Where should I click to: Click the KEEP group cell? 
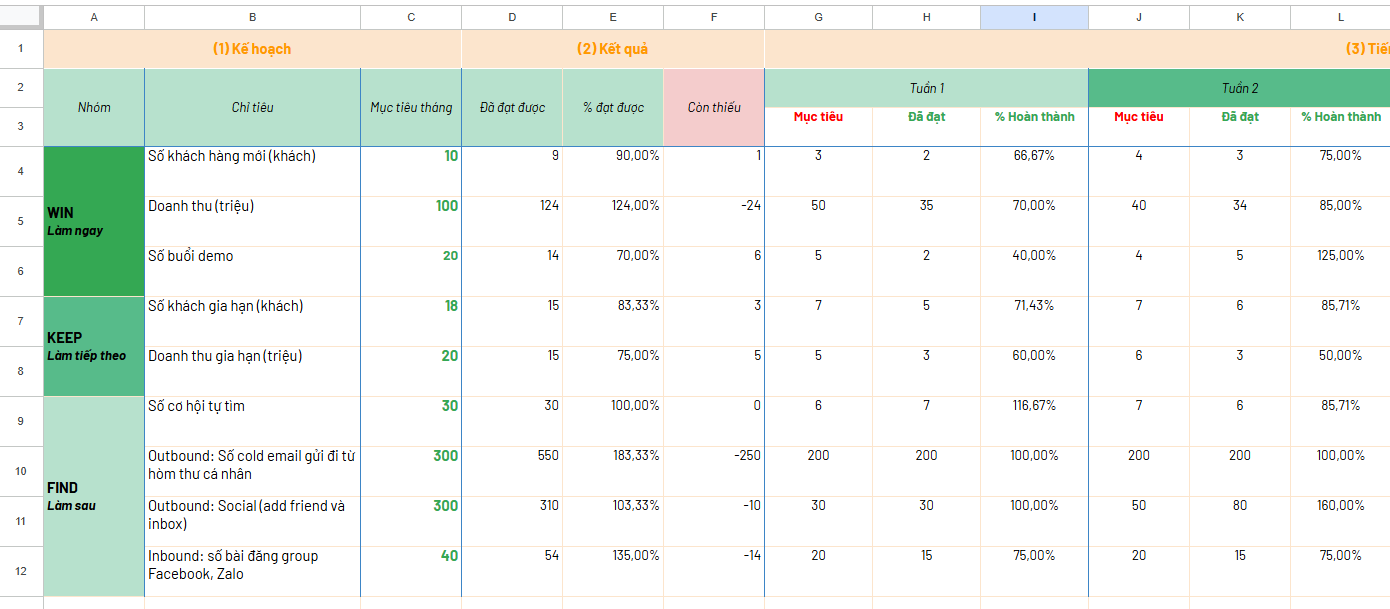coord(94,346)
